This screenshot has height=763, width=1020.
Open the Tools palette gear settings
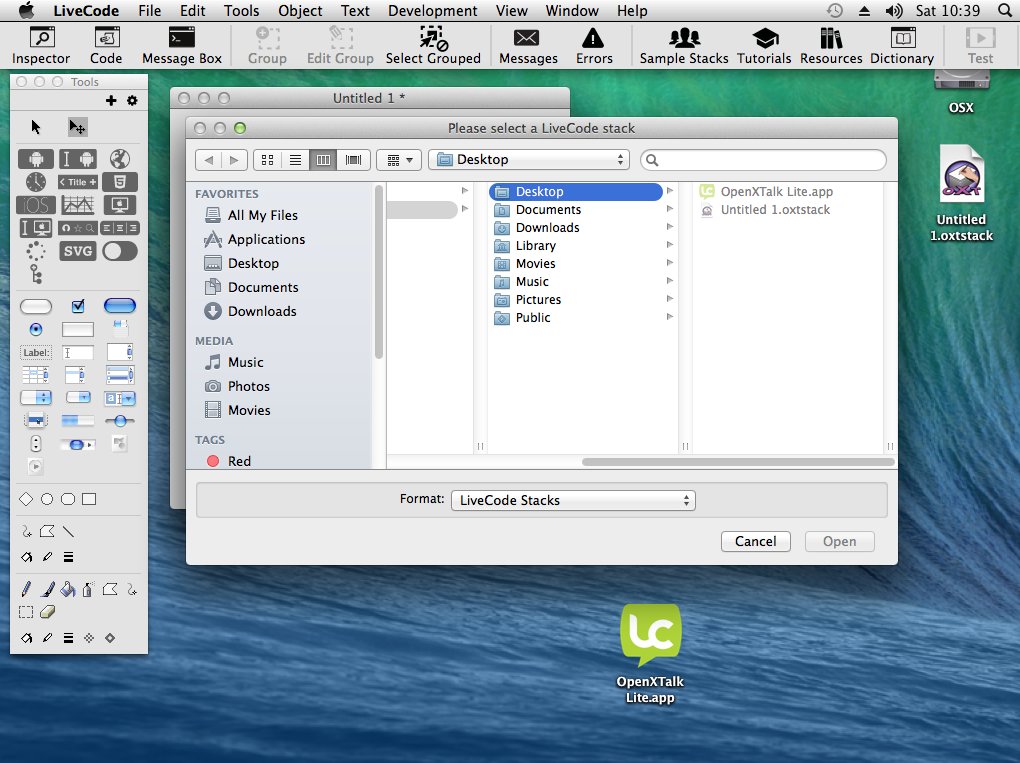(132, 100)
